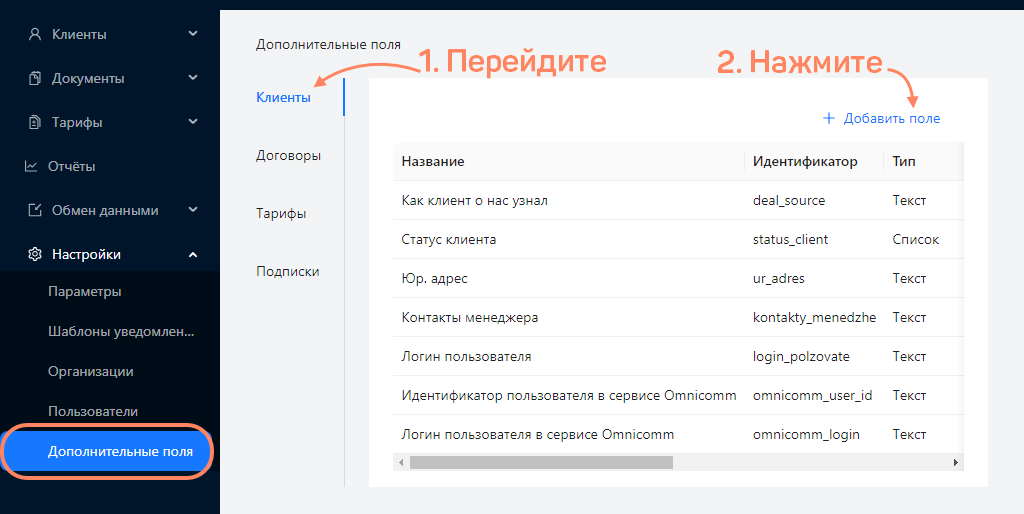Click the Название column header
The image size is (1024, 514).
[433, 161]
